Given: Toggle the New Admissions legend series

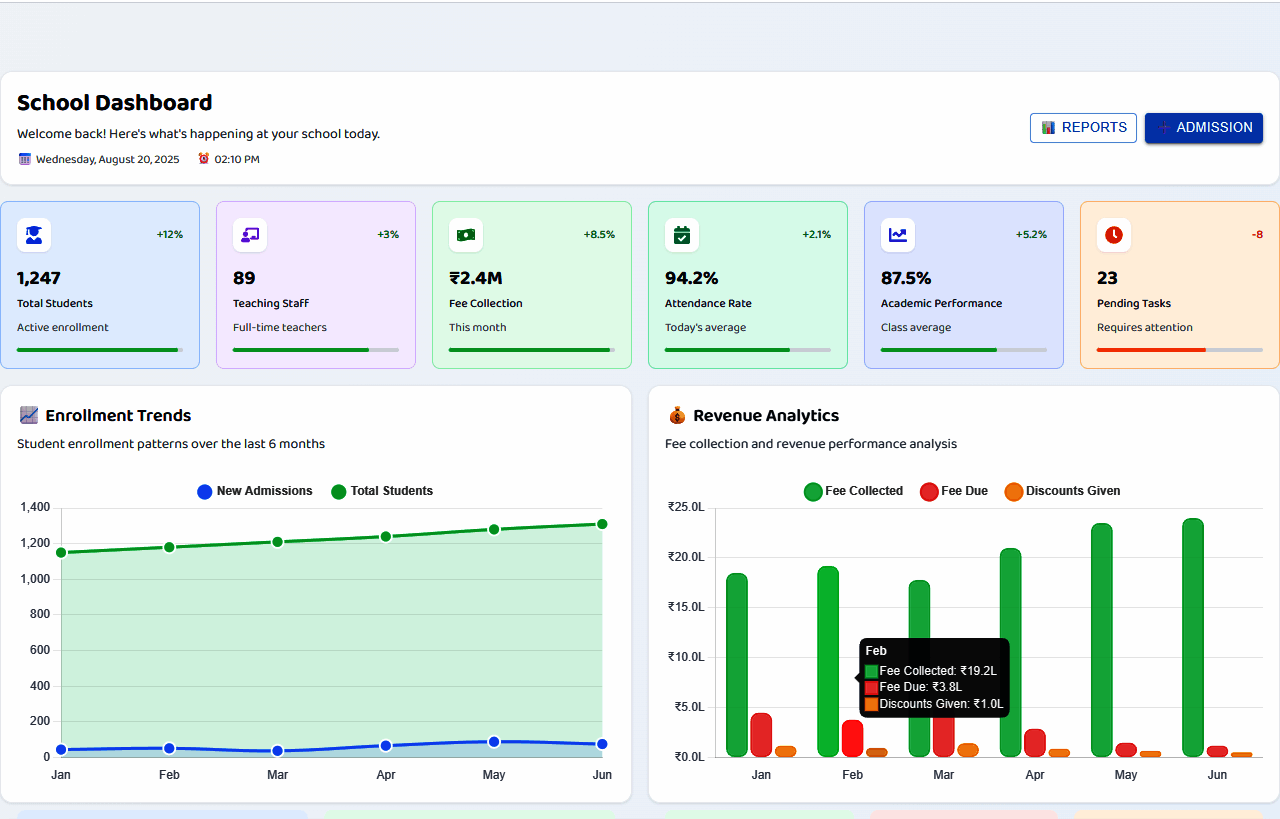Looking at the screenshot, I should tap(254, 491).
